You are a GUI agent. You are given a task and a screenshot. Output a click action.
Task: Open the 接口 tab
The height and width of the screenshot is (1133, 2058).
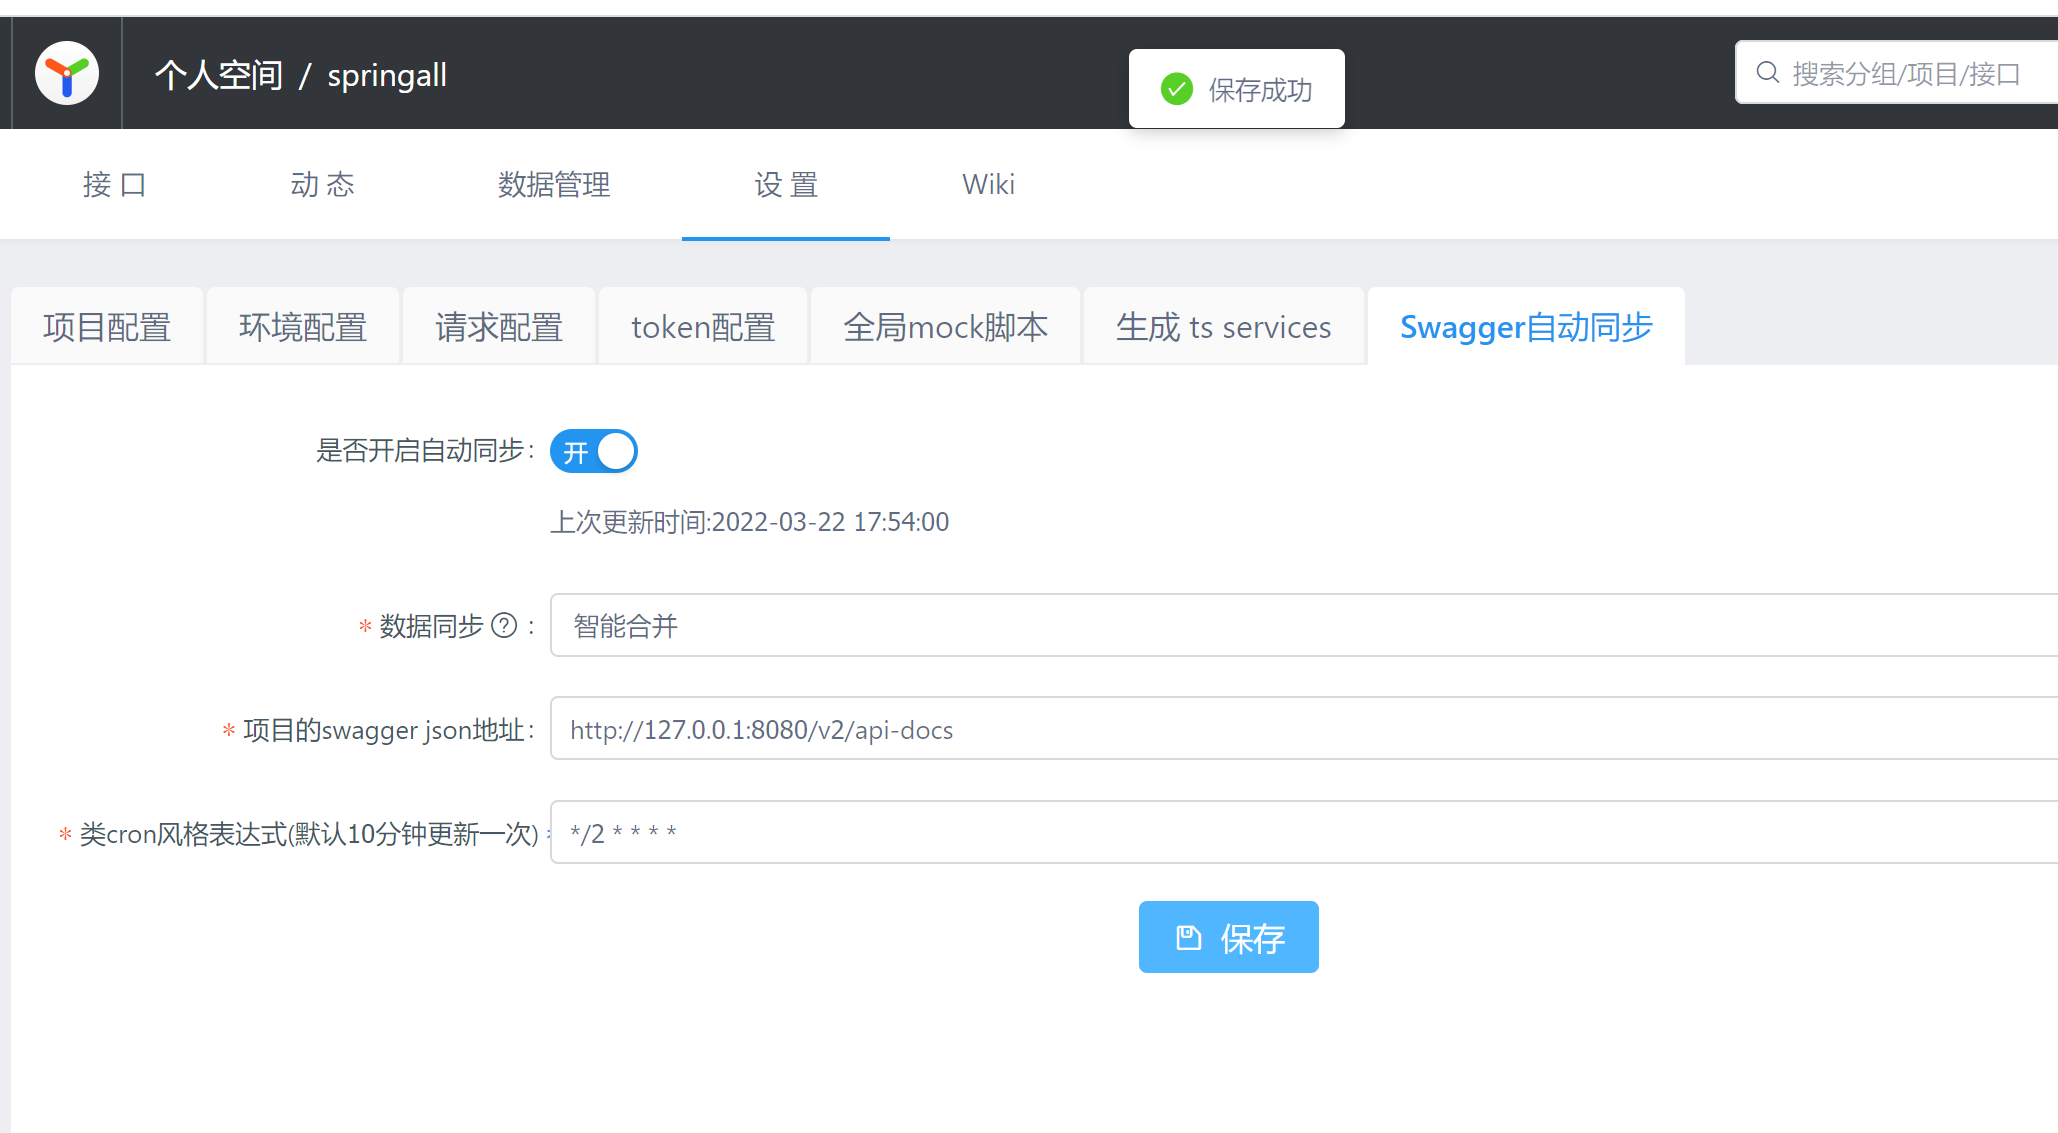click(115, 185)
